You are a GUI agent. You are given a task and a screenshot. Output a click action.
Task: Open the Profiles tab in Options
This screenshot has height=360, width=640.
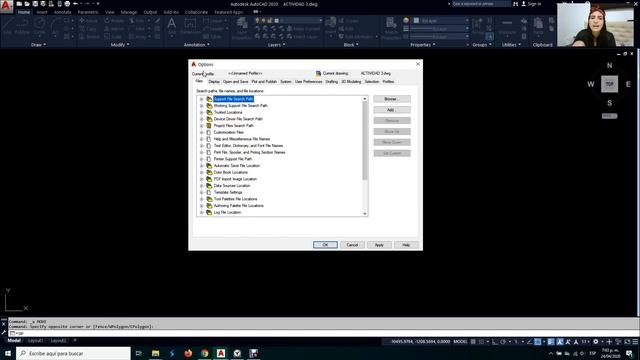(388, 82)
